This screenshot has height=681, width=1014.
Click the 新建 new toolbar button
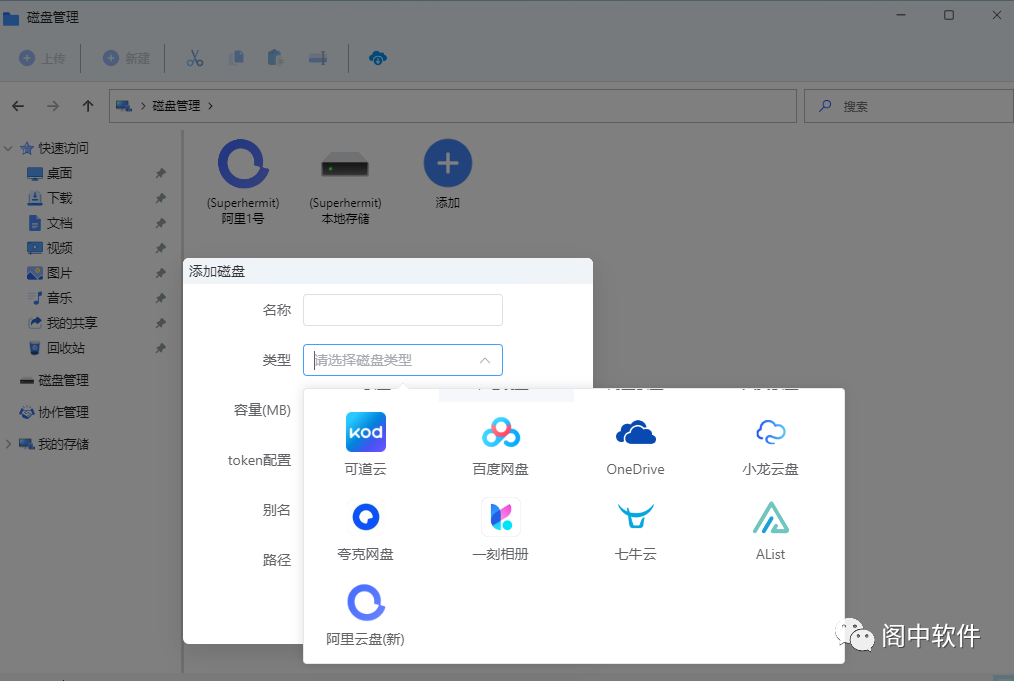tap(126, 58)
